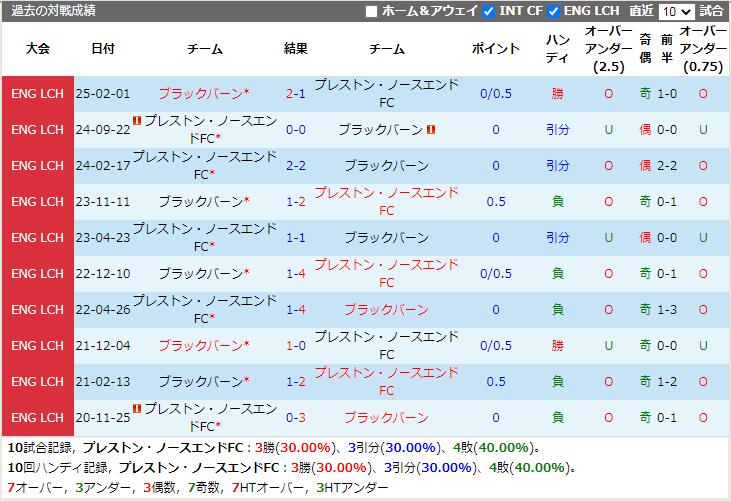Uncheck the INT CF filter checkbox

(488, 11)
